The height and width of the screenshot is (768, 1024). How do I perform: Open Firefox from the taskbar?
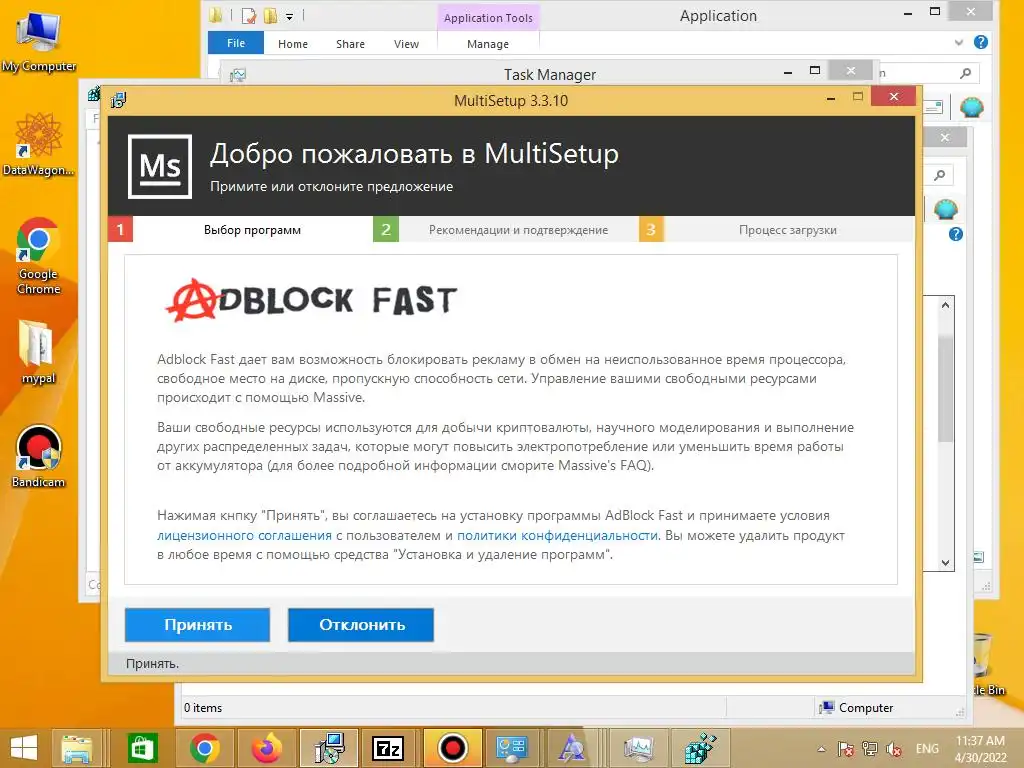point(266,748)
